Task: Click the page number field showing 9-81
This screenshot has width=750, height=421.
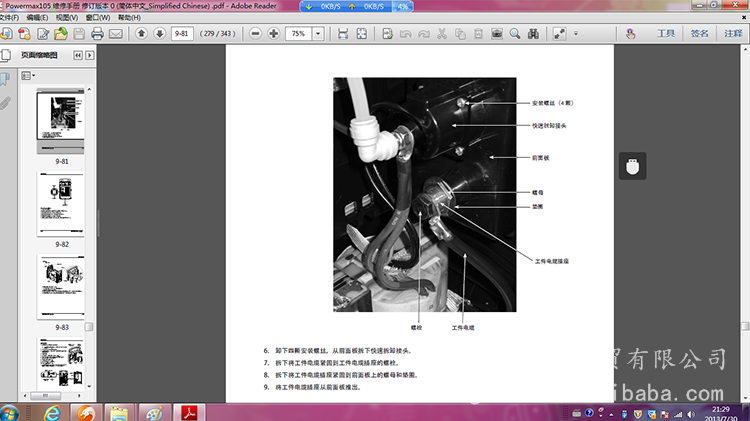Action: (x=181, y=34)
